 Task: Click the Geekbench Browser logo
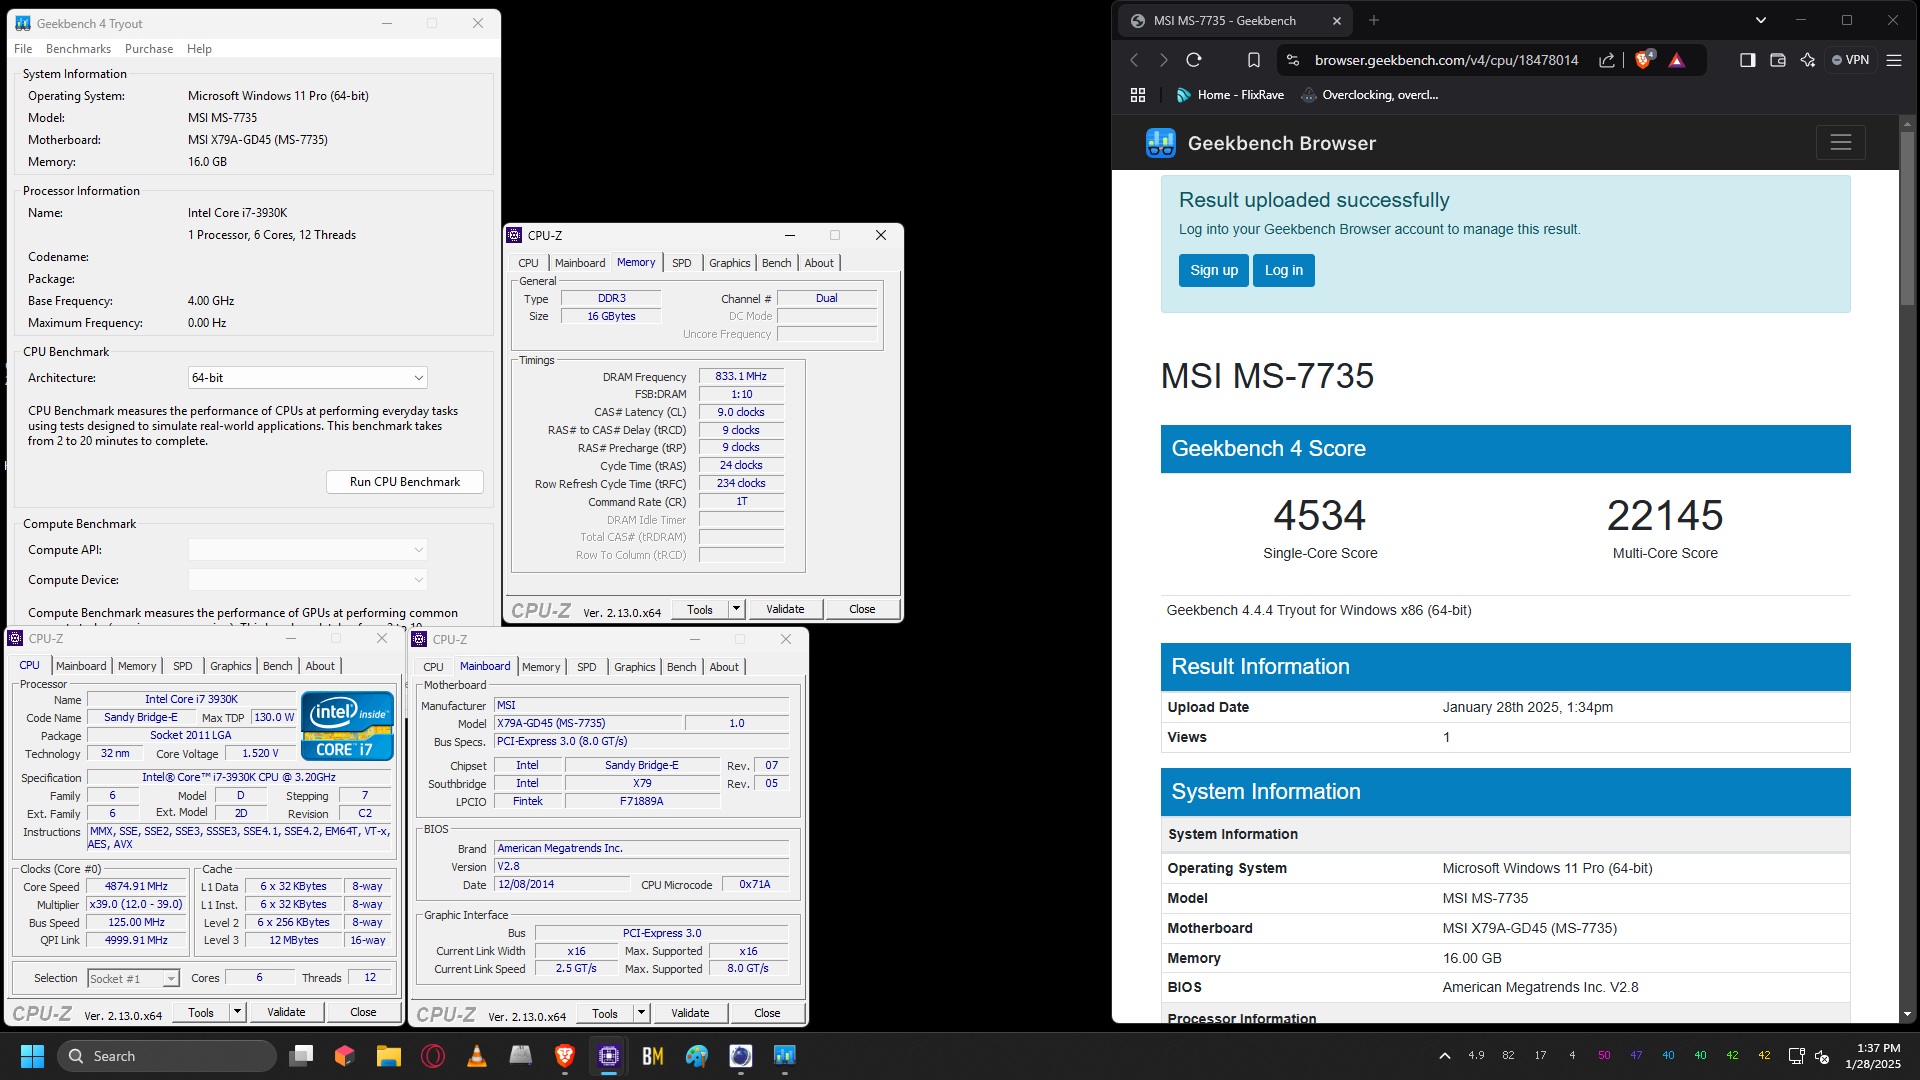1260,143
